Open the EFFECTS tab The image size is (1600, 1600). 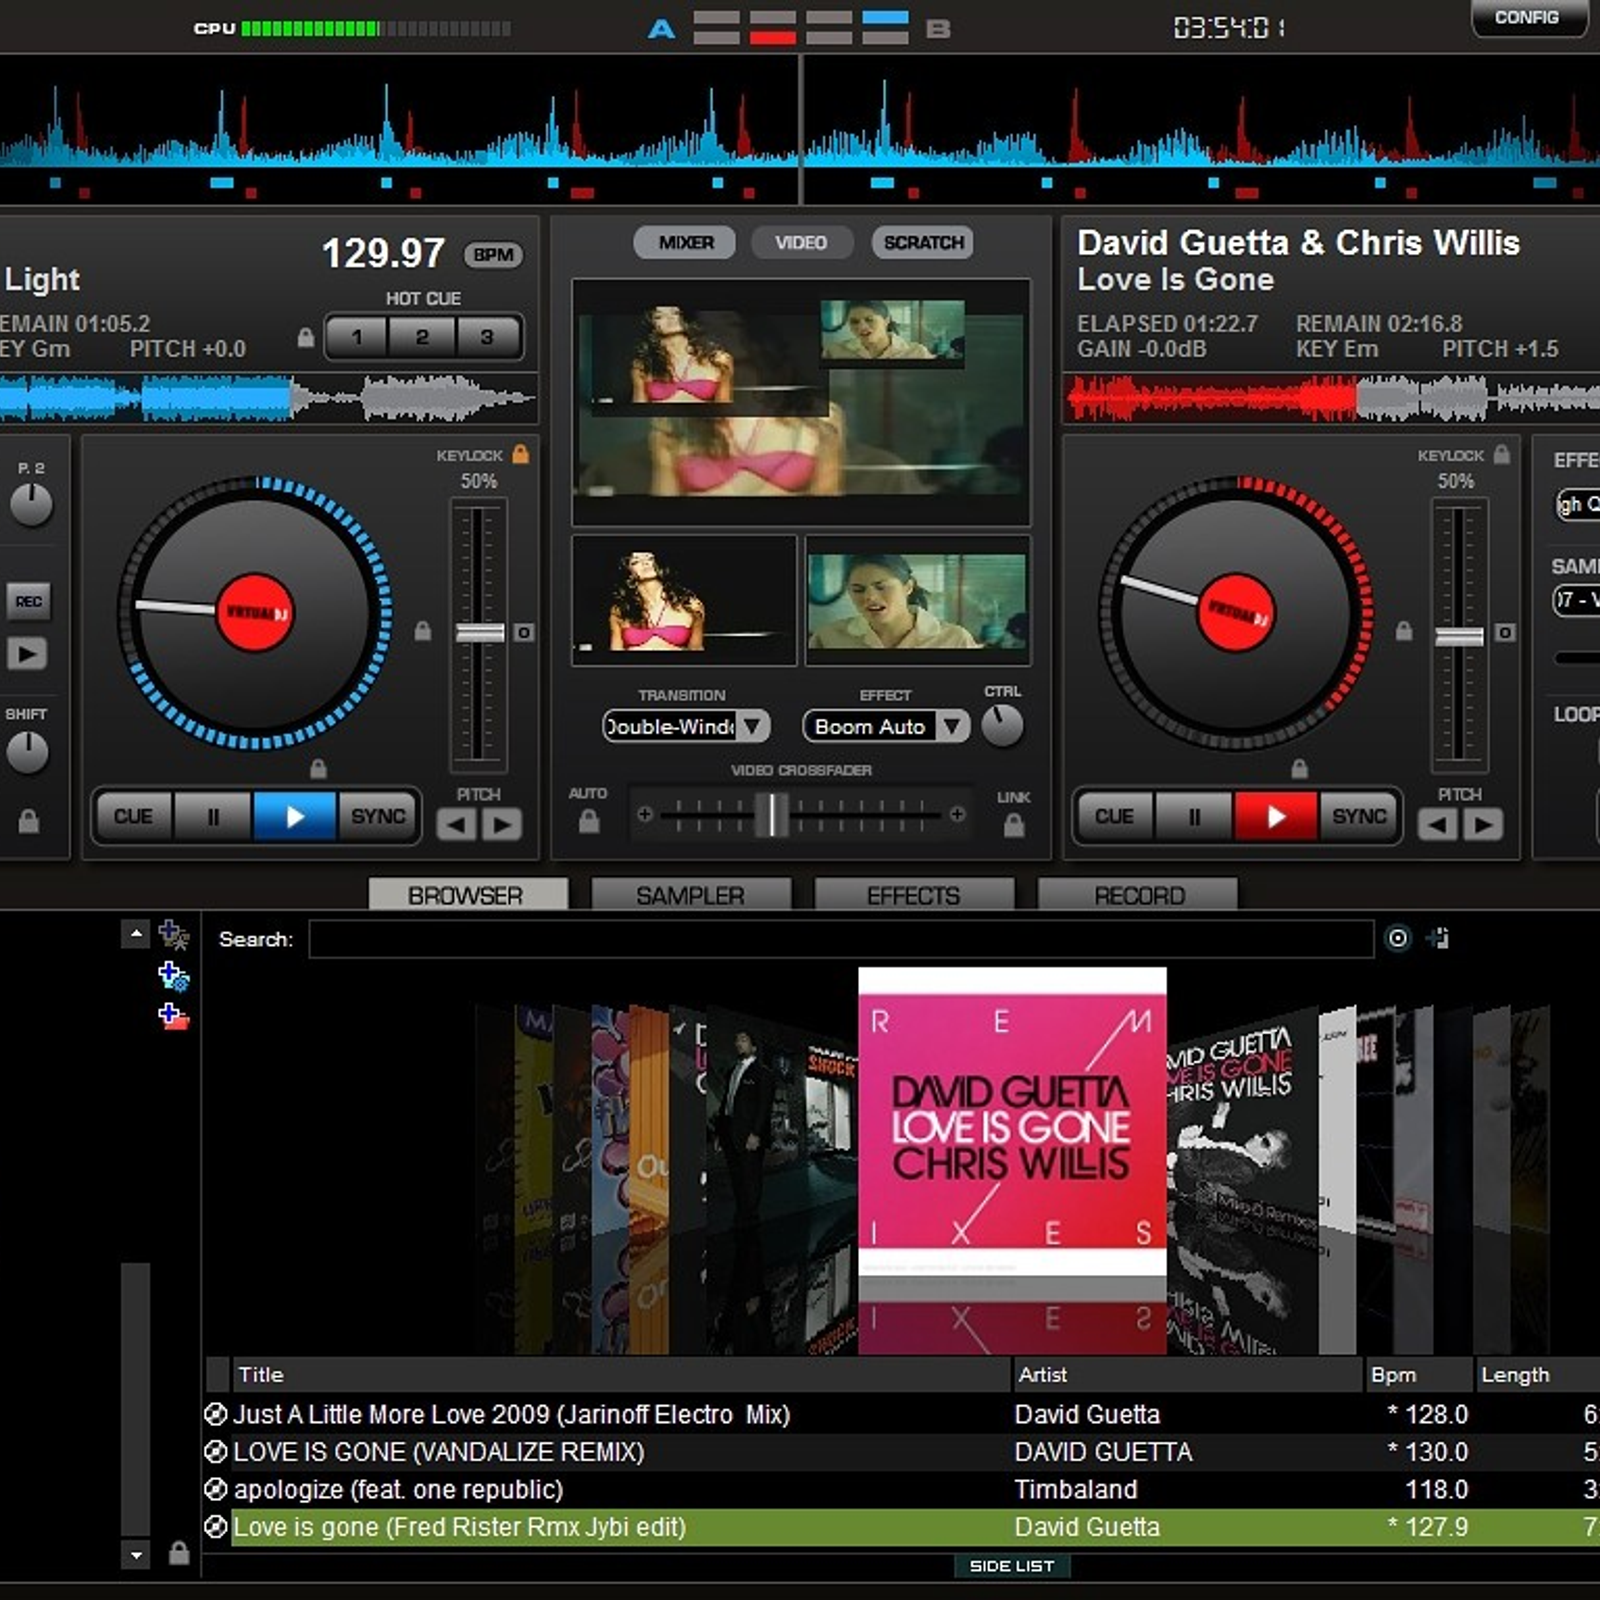pyautogui.click(x=913, y=894)
